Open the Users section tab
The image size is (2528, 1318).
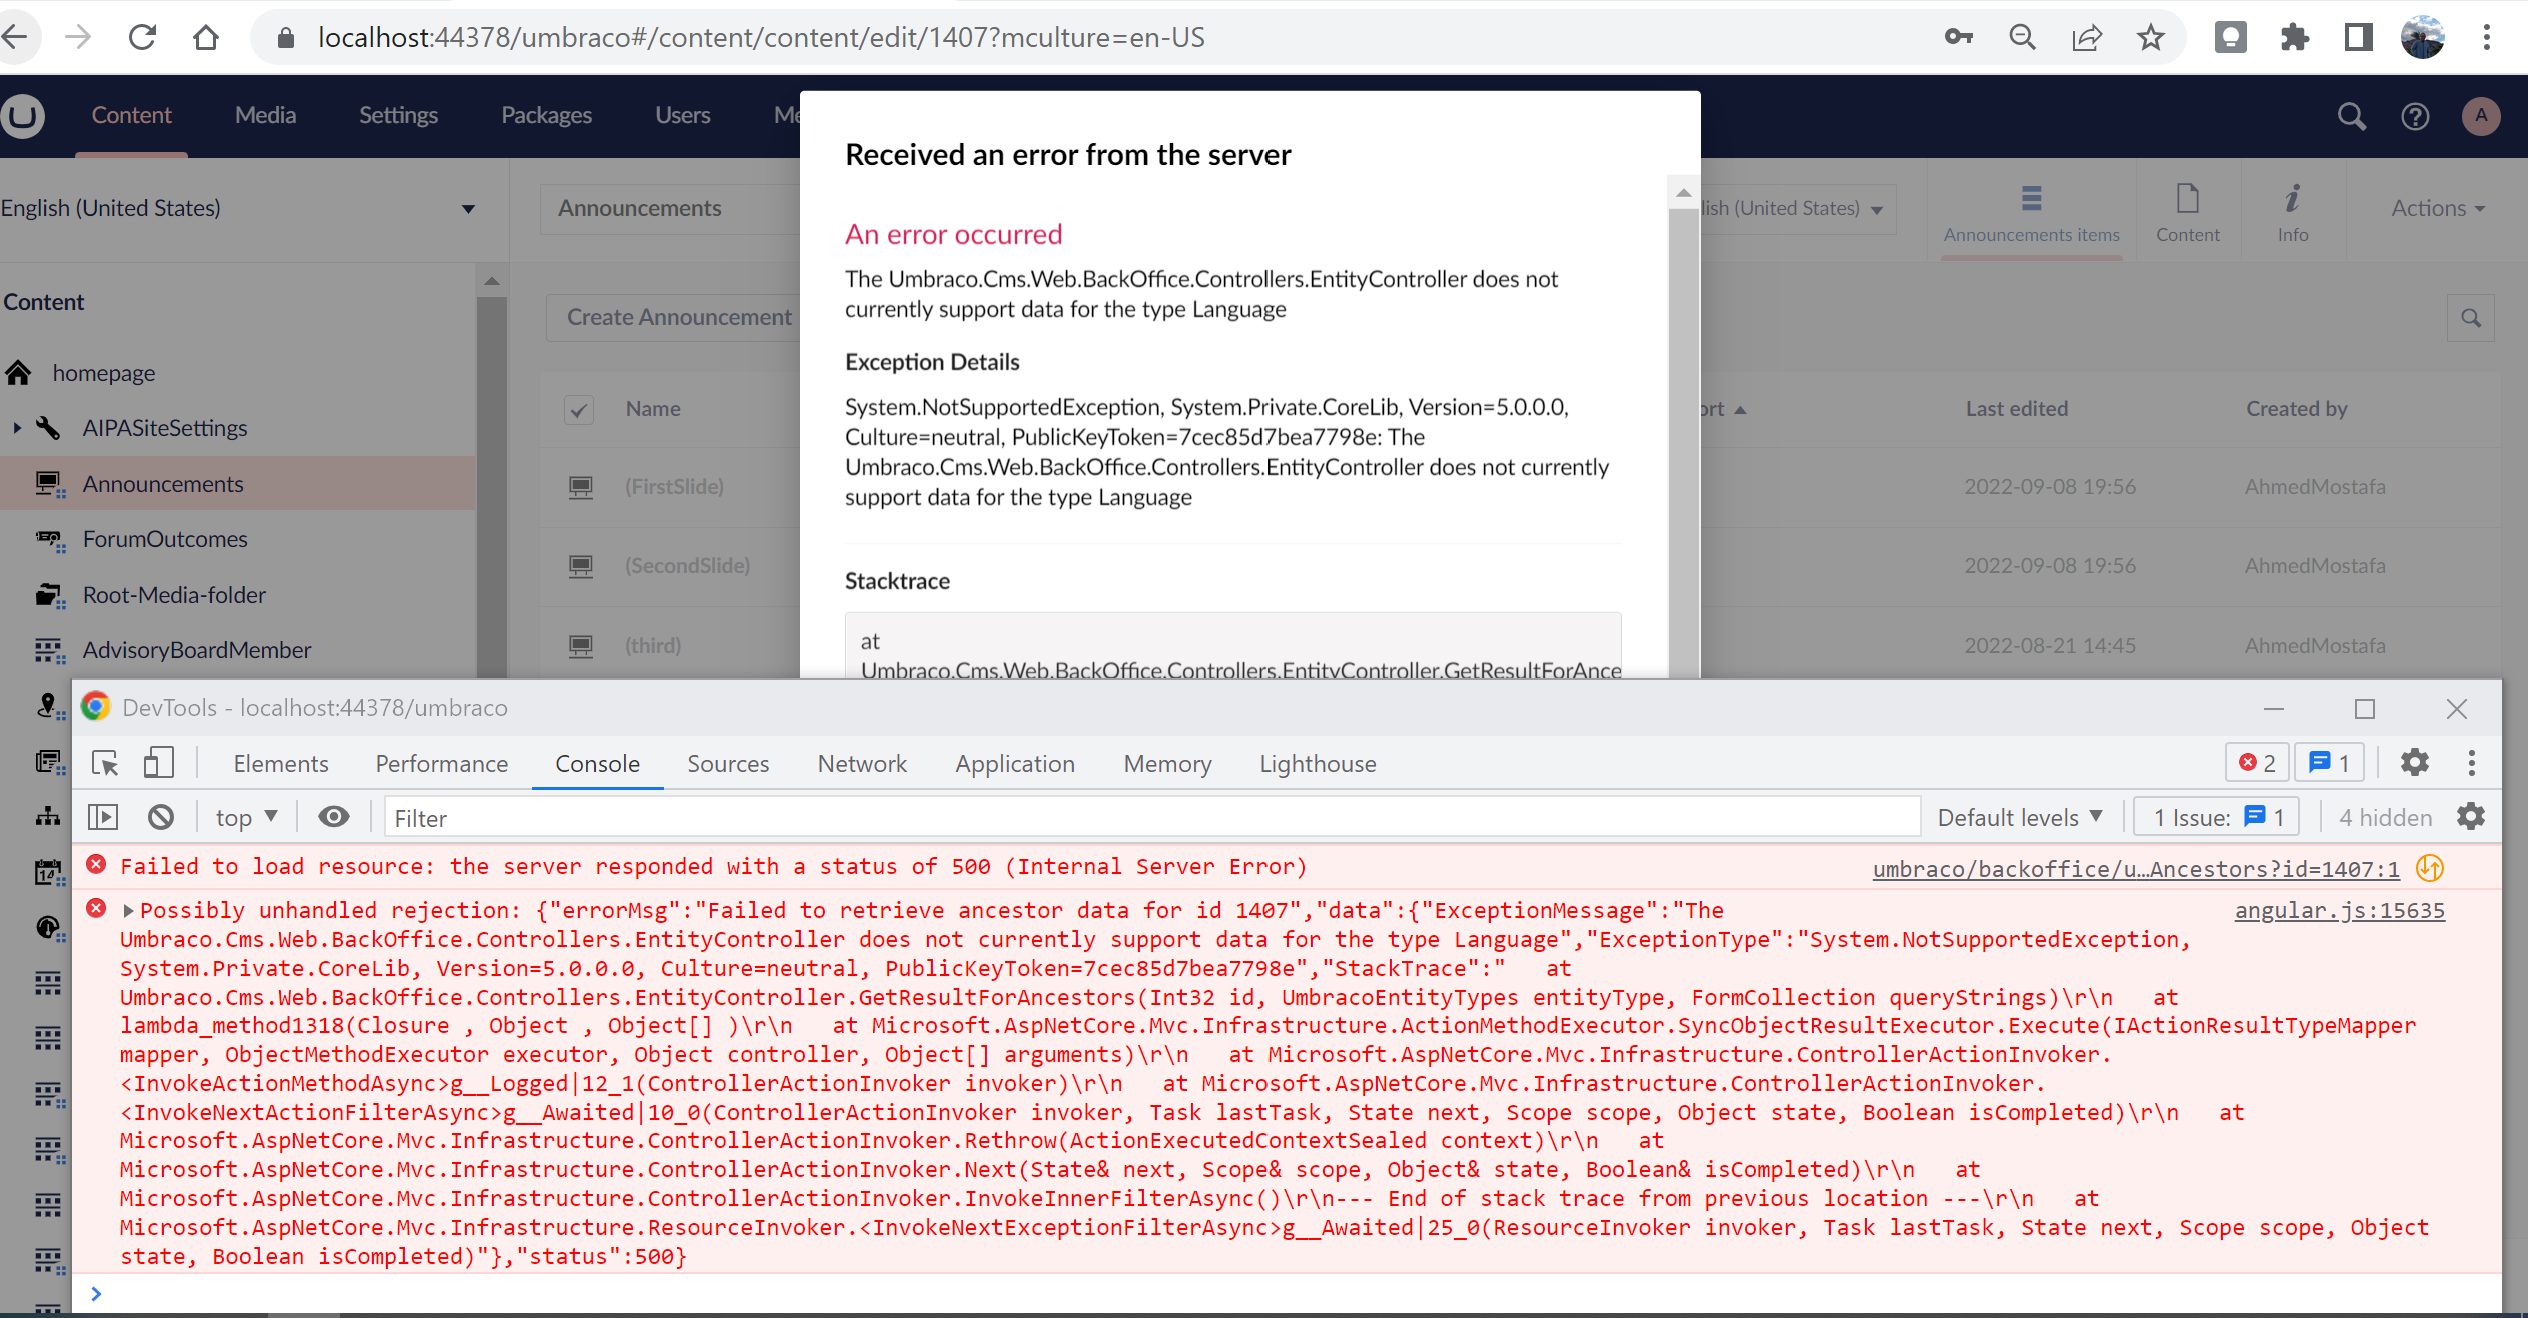click(x=682, y=115)
